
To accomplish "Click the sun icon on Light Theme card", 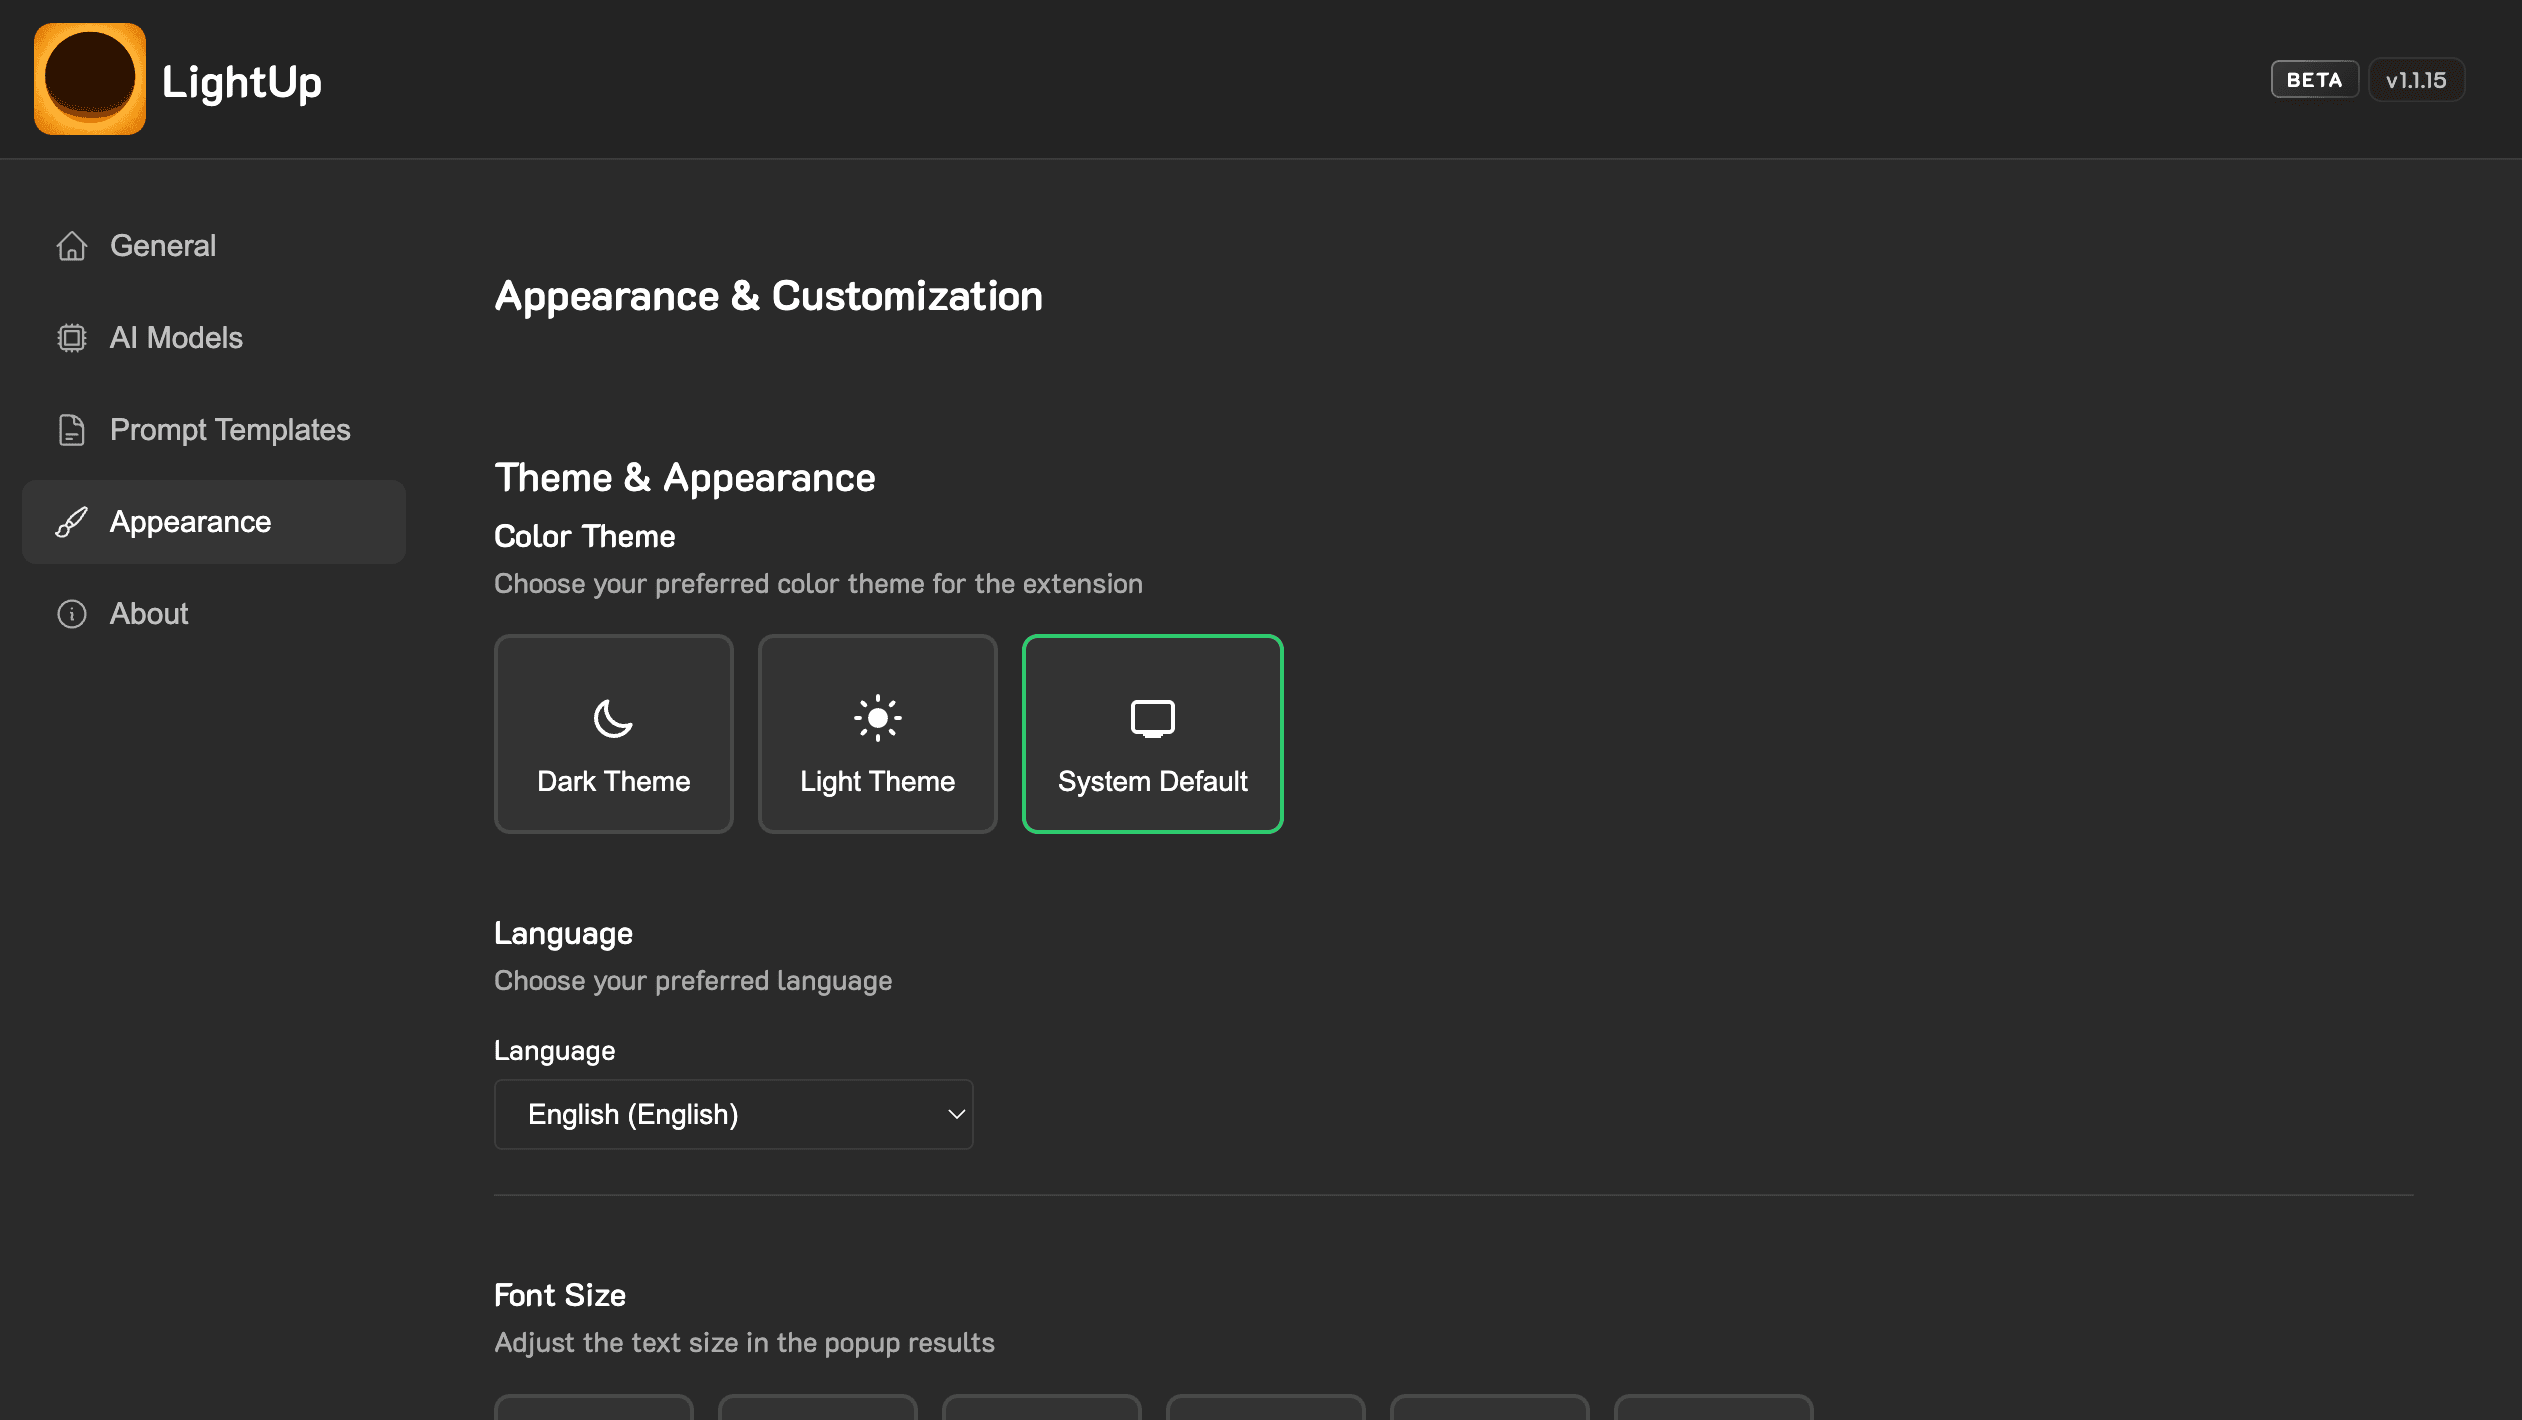I will coord(877,717).
